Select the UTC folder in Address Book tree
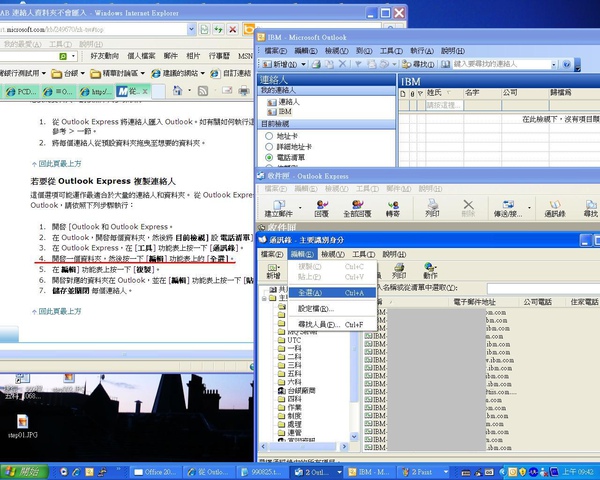This screenshot has height=480, width=600. (290, 340)
